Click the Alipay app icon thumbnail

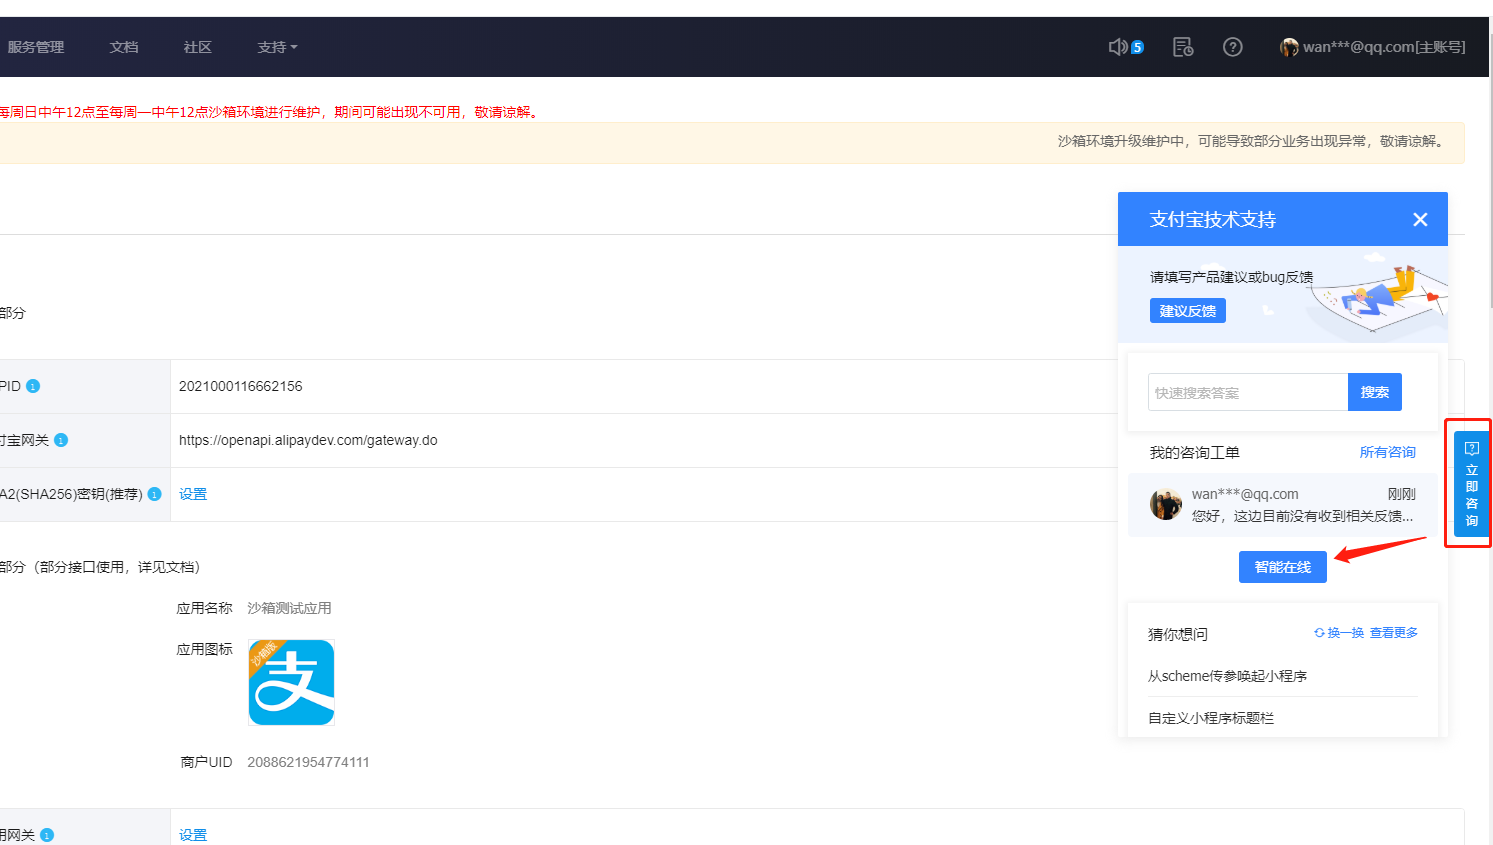[x=291, y=682]
